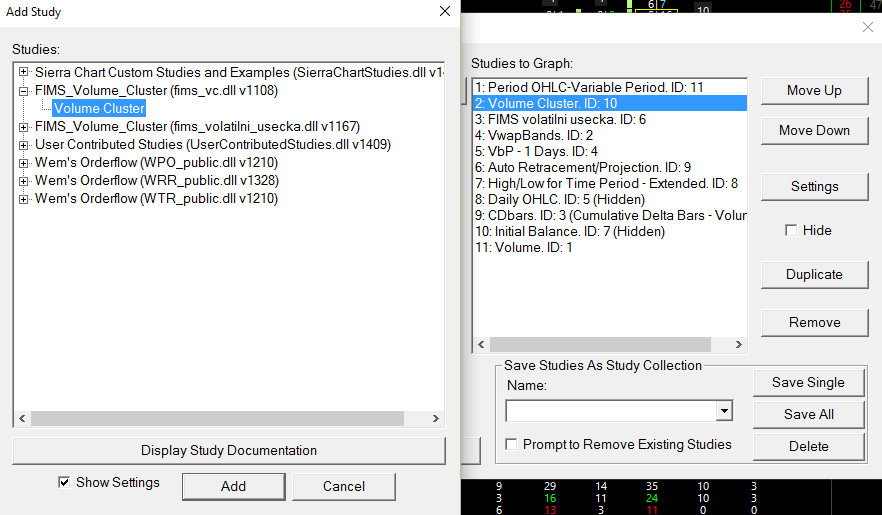This screenshot has height=515, width=882.
Task: Click the Duplicate button
Action: [814, 274]
